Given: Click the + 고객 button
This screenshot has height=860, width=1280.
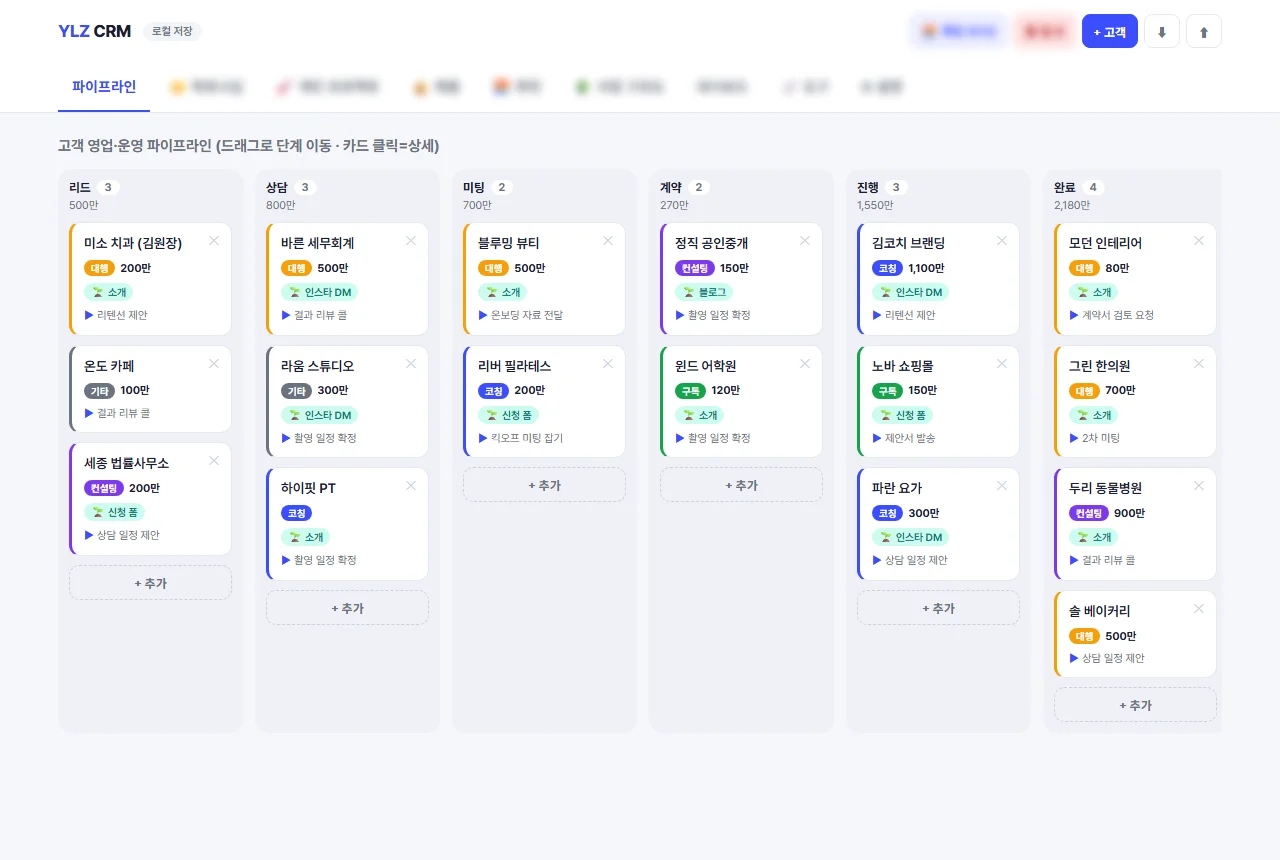Looking at the screenshot, I should pyautogui.click(x=1110, y=31).
